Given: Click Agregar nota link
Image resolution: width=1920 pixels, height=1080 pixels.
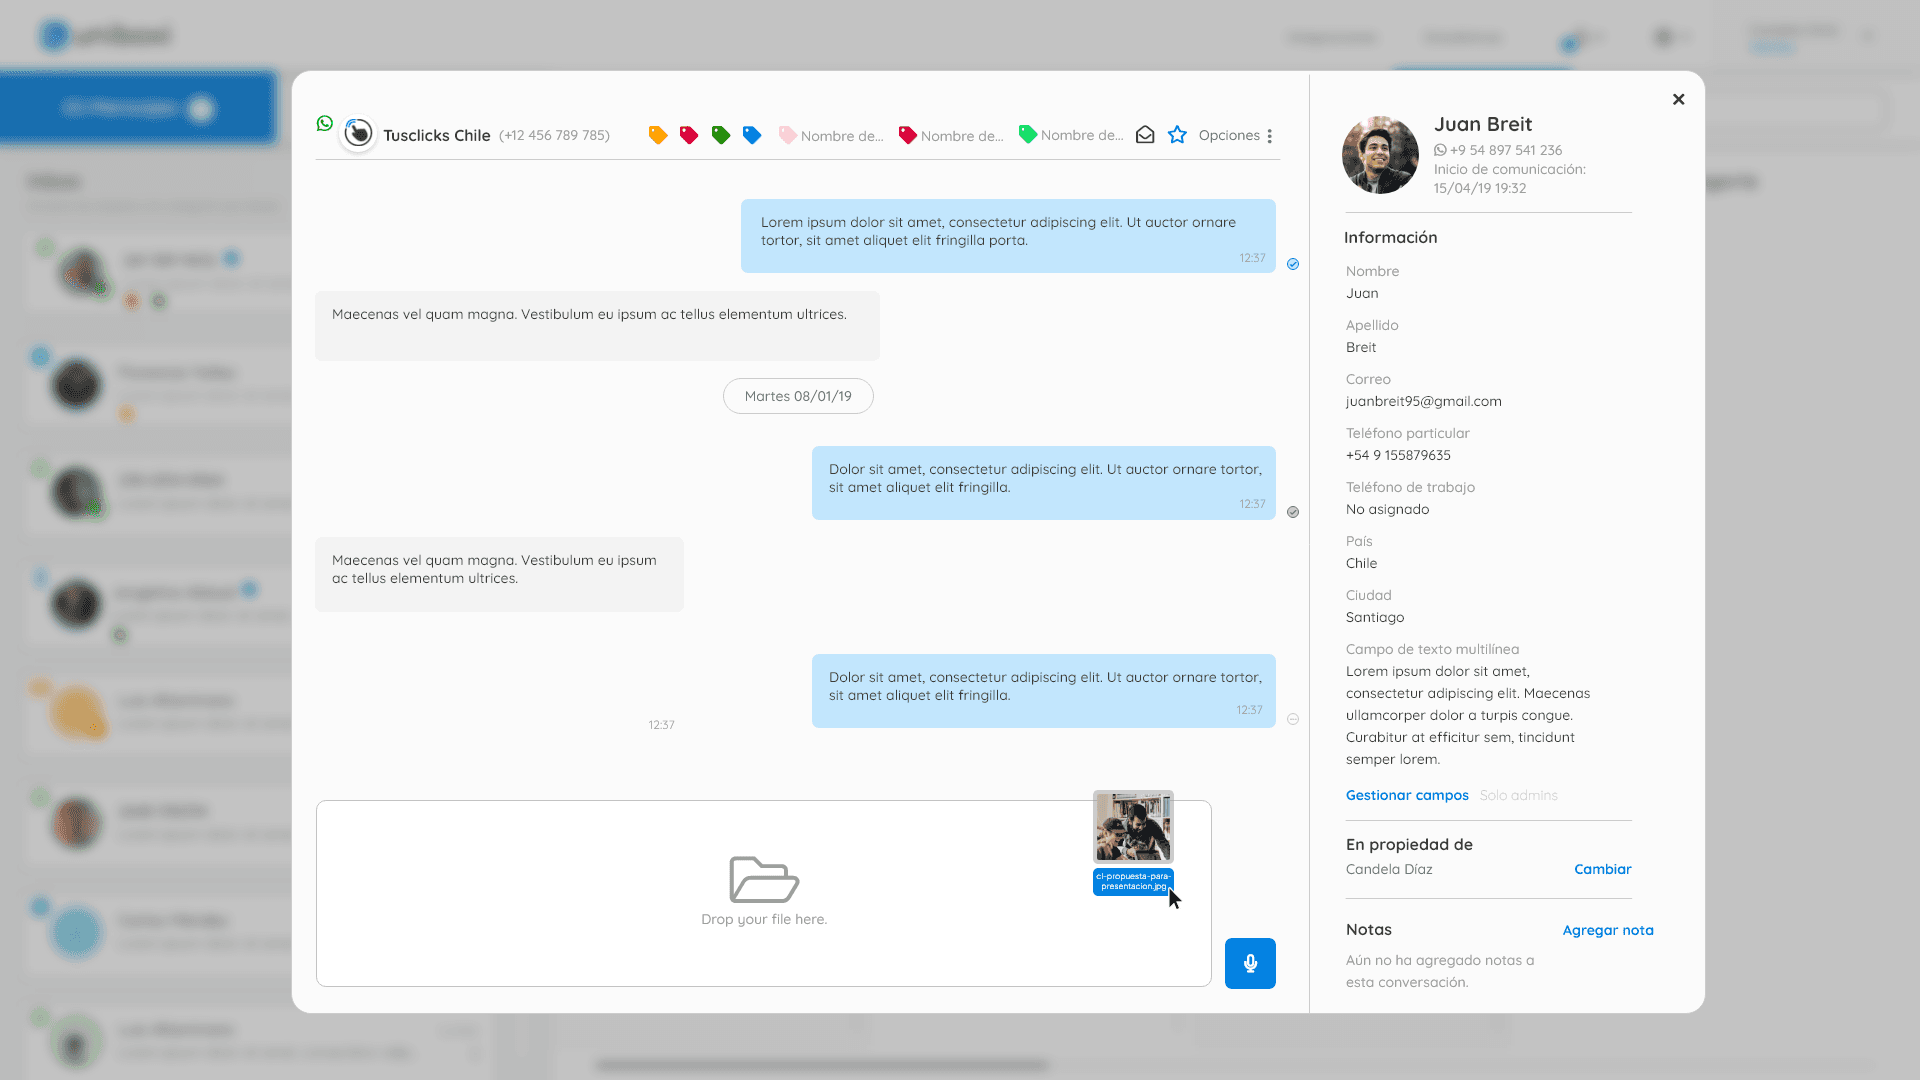Looking at the screenshot, I should (1607, 930).
